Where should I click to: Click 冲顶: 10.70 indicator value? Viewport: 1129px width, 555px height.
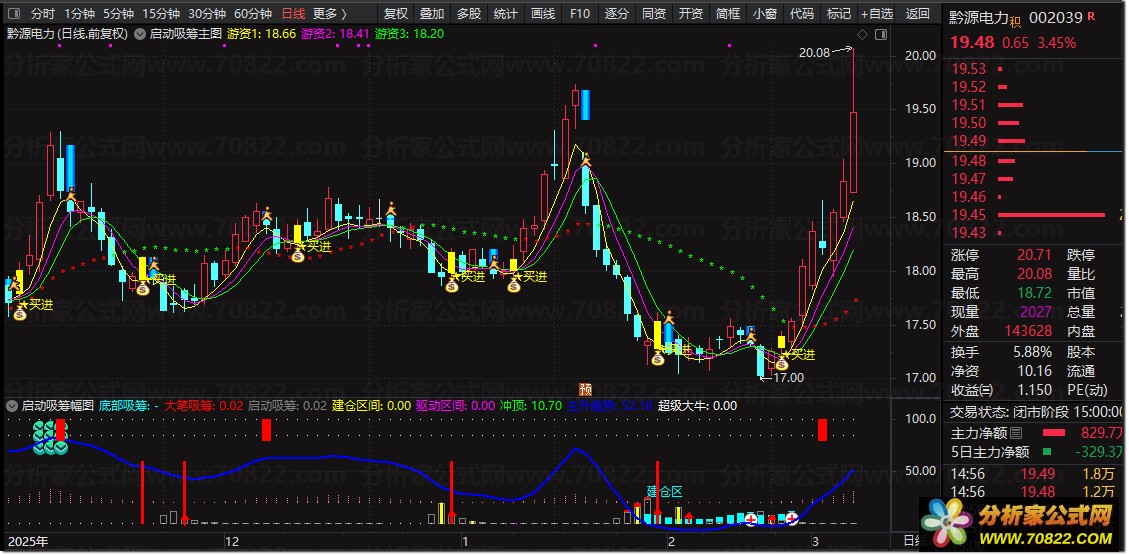(530, 406)
